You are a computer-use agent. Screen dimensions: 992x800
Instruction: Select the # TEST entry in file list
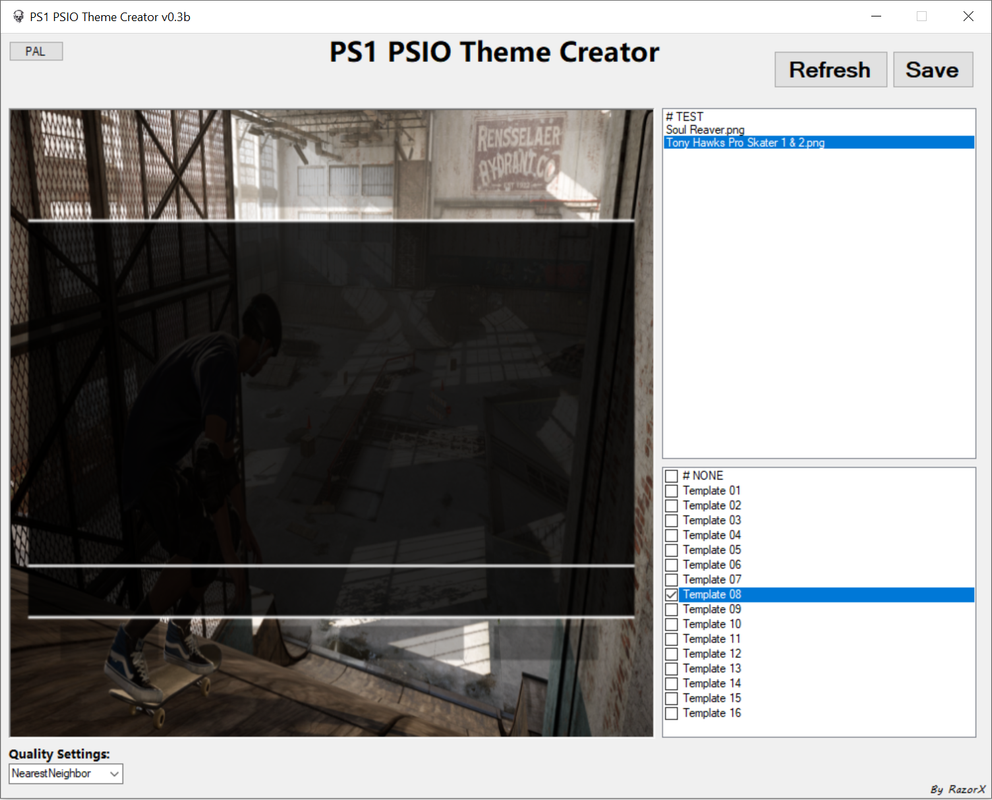tap(818, 117)
